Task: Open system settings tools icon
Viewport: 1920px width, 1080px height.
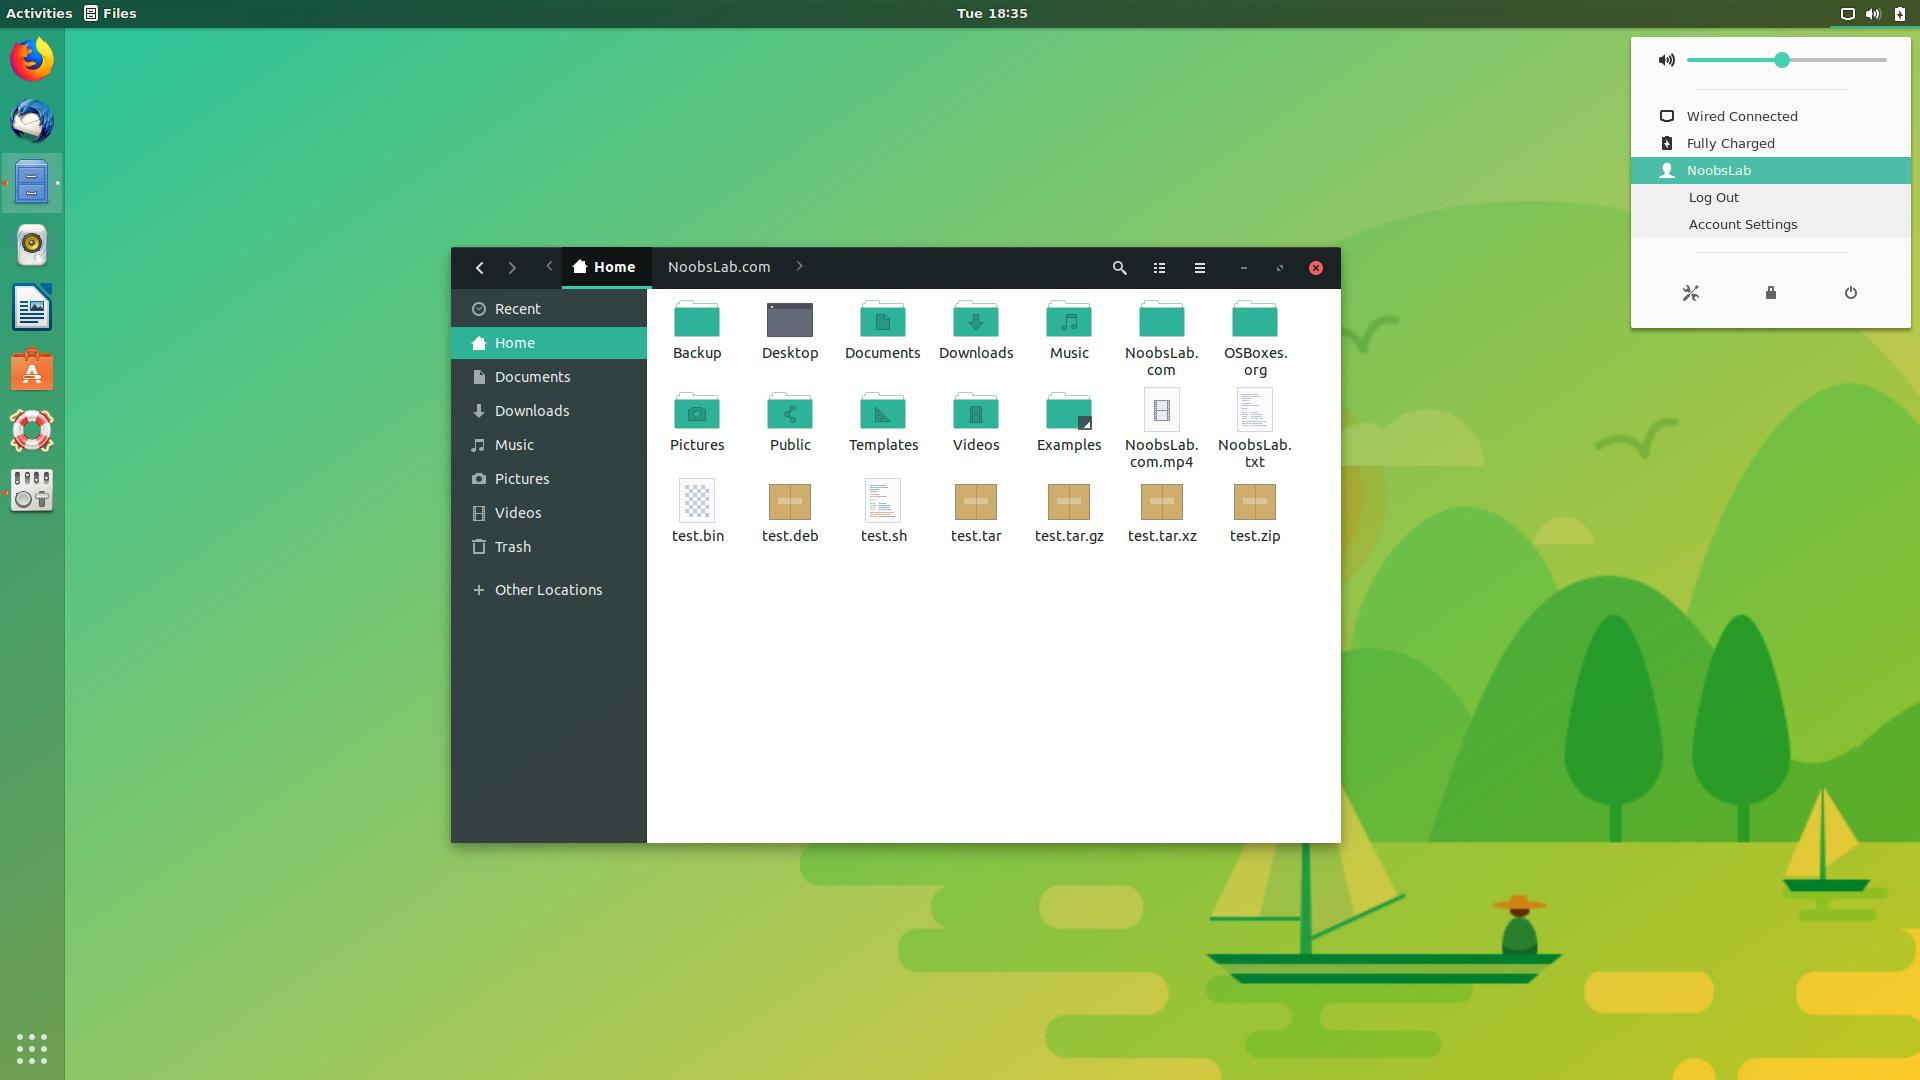Action: coord(1690,293)
